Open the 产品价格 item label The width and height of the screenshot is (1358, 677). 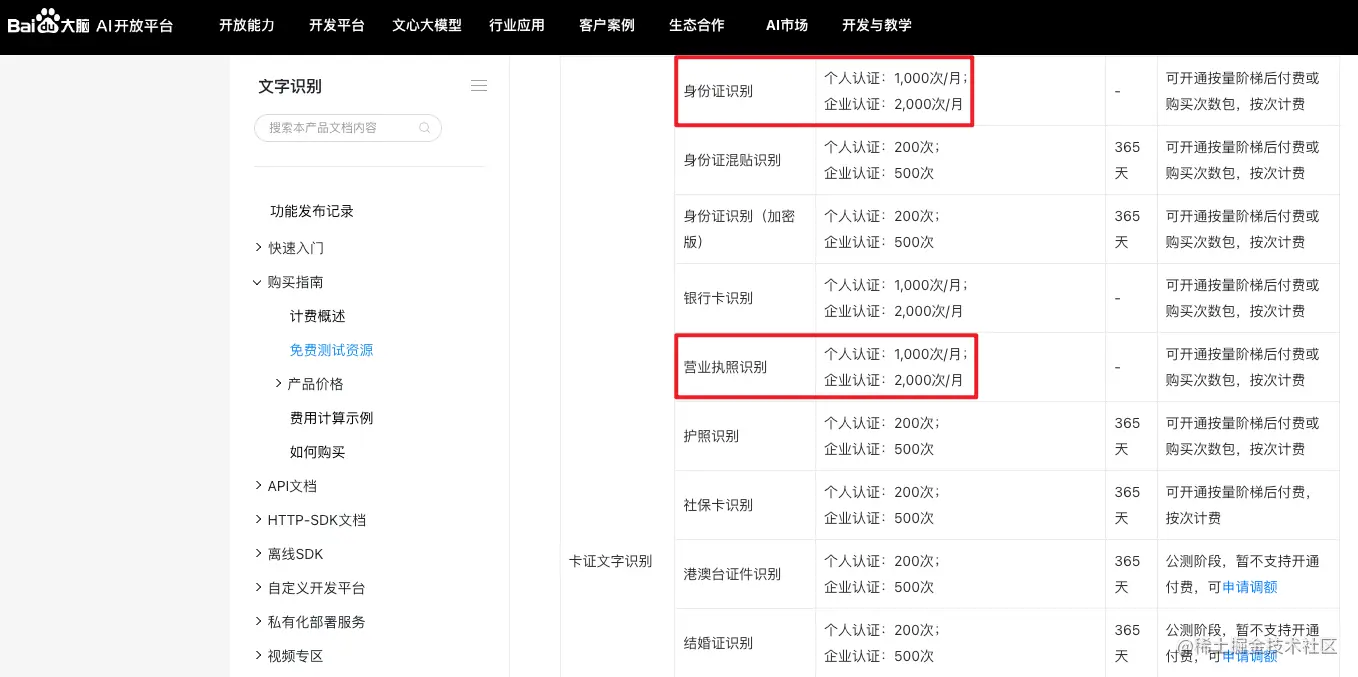pos(316,384)
